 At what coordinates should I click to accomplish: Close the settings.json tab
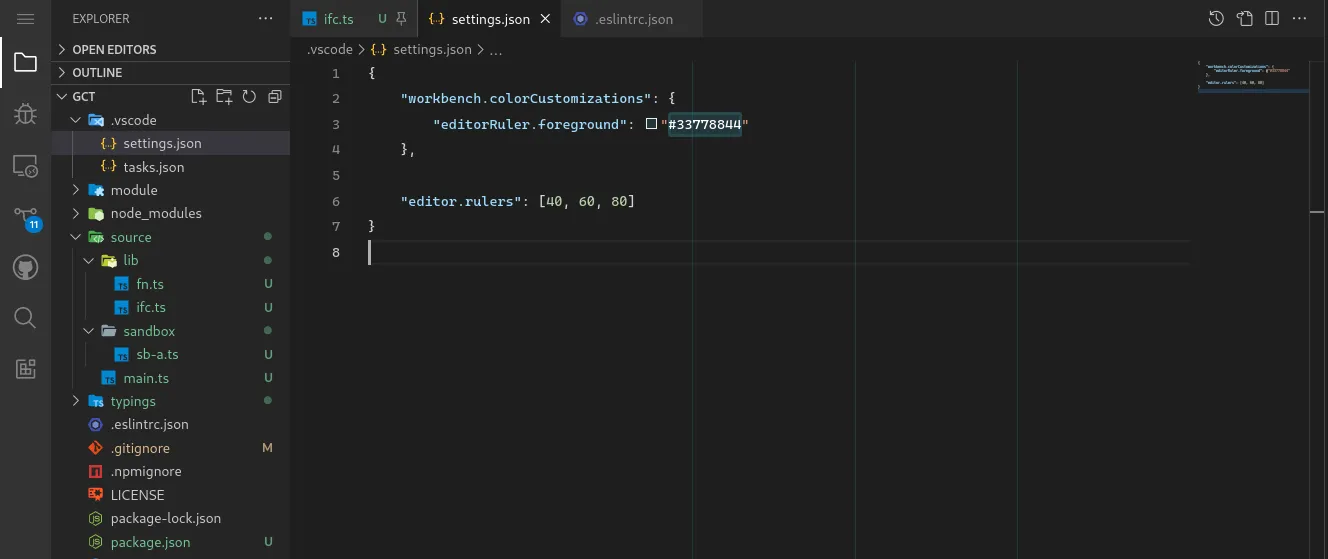coord(545,19)
